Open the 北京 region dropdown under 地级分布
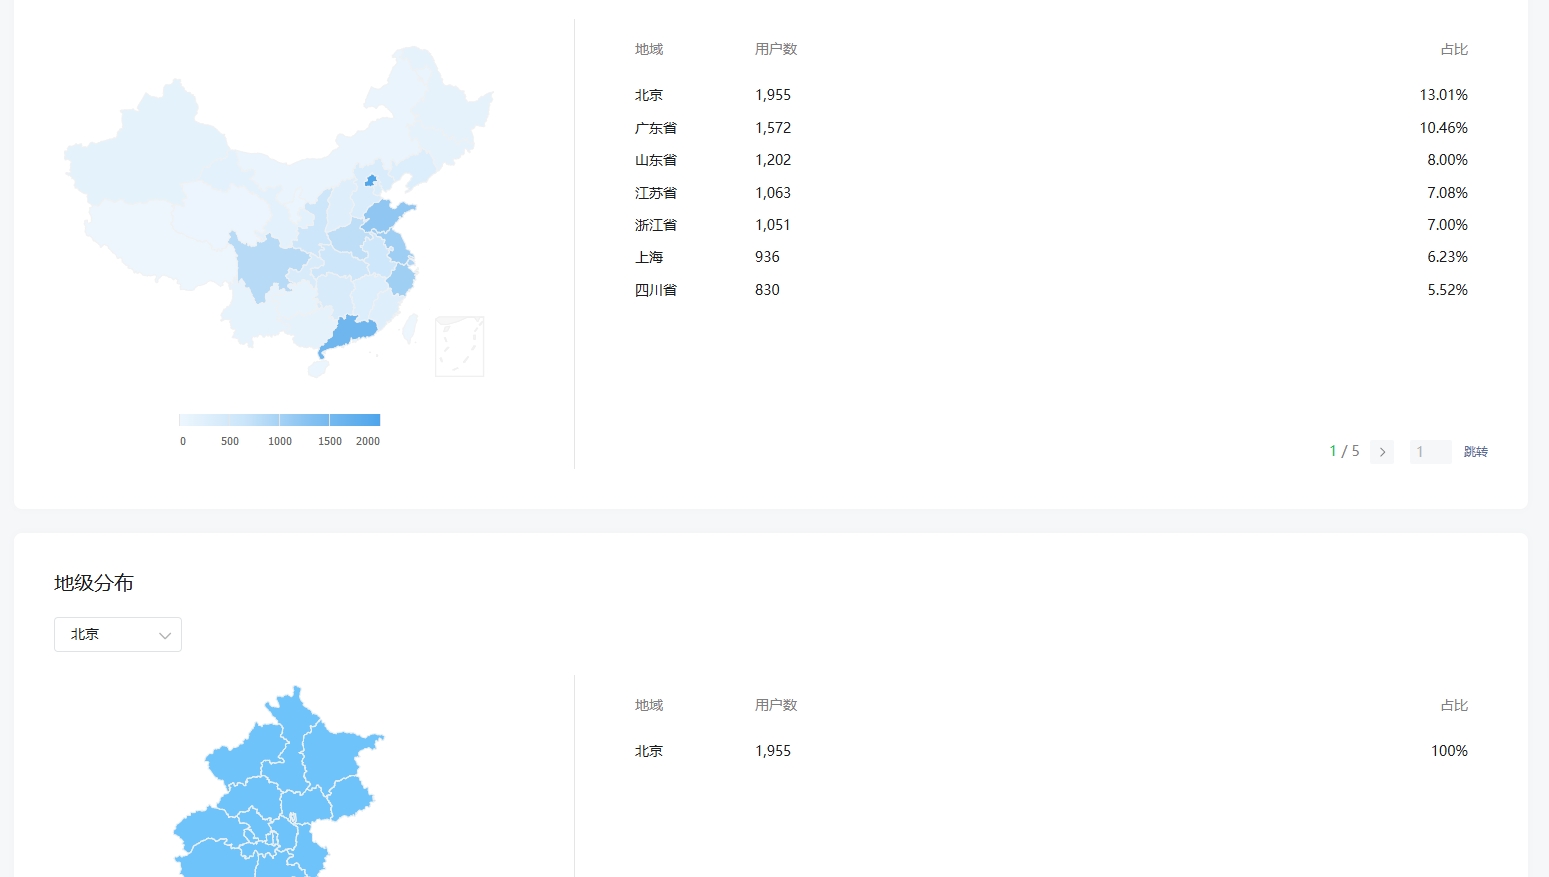This screenshot has height=877, width=1549. [118, 634]
